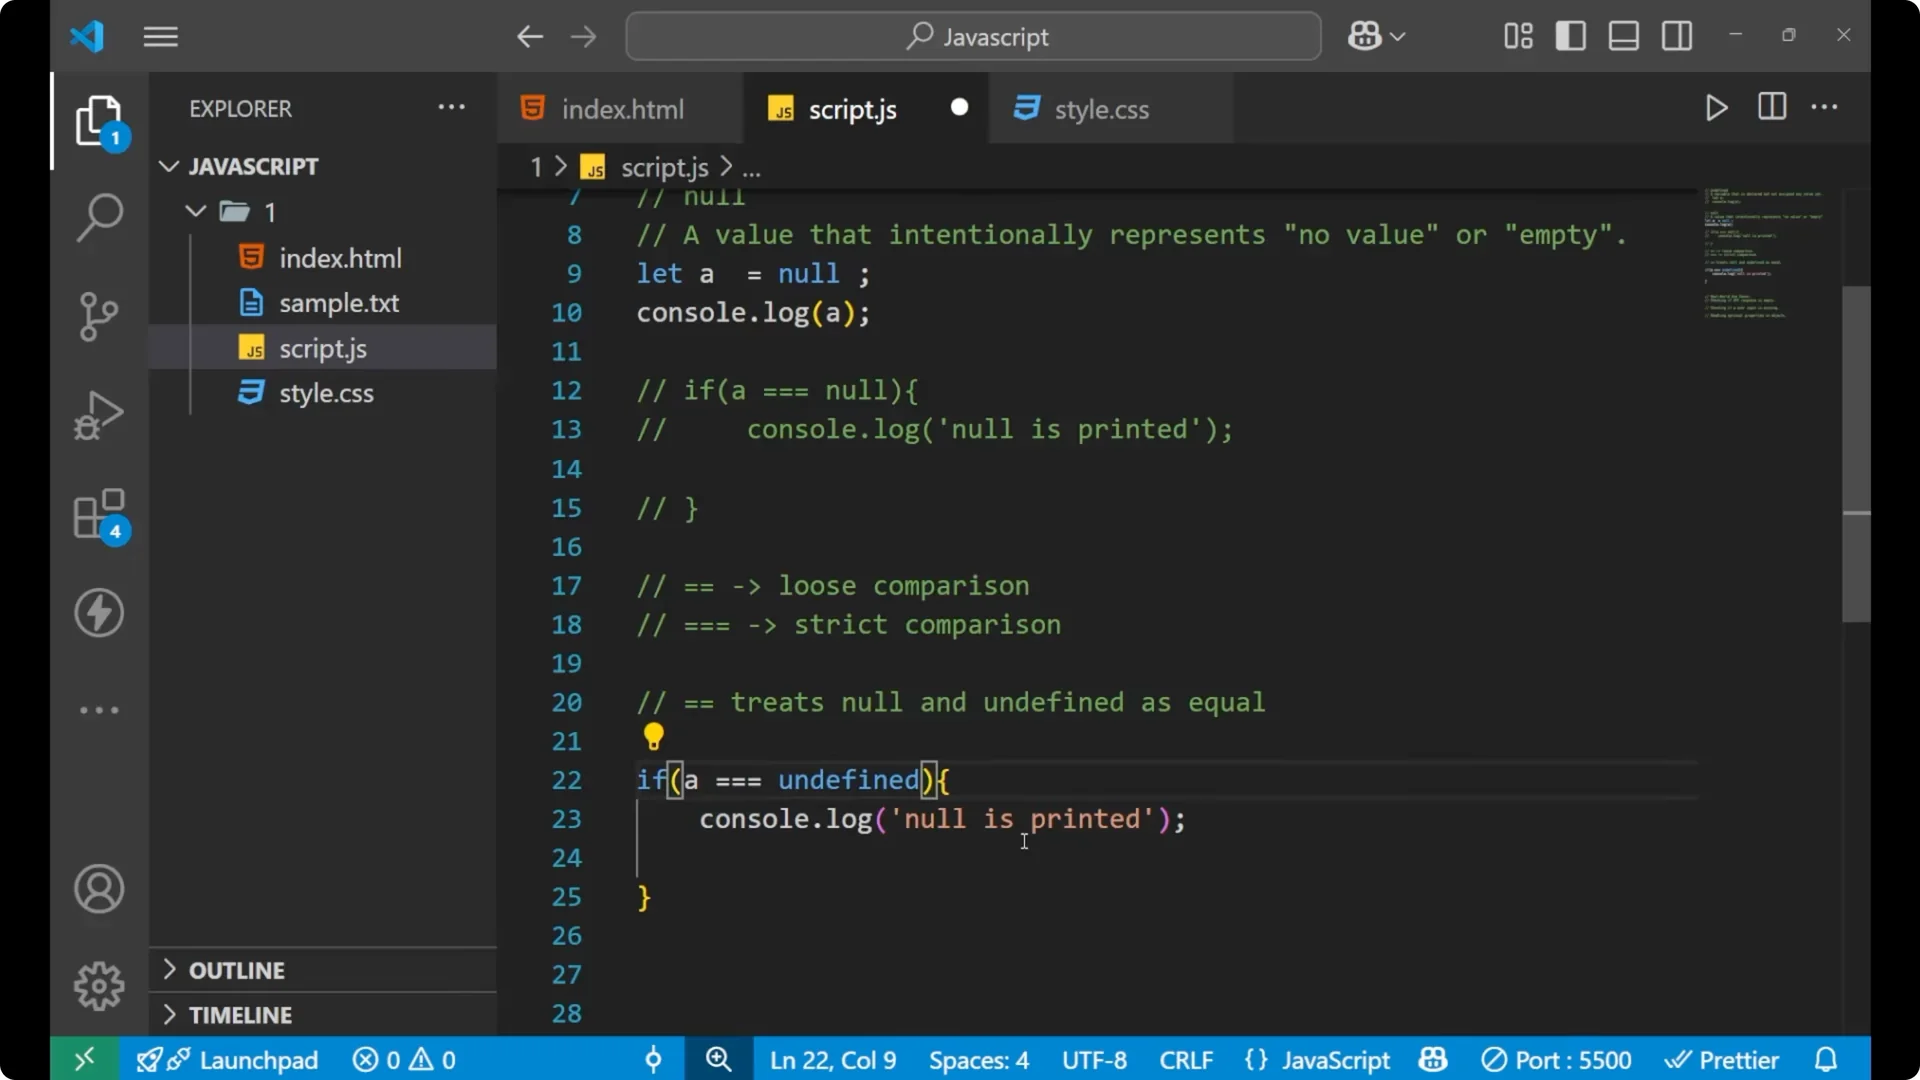1920x1080 pixels.
Task: Toggle the bottom panel visibility
Action: click(1622, 35)
